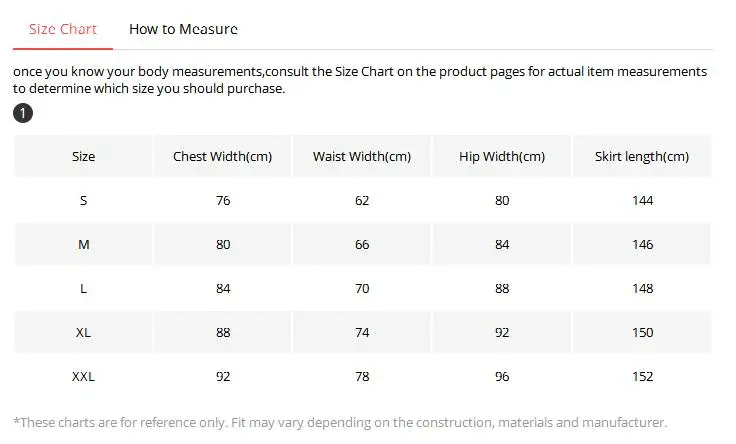The height and width of the screenshot is (444, 736).
Task: Click the XXL size row label
Action: pyautogui.click(x=84, y=377)
